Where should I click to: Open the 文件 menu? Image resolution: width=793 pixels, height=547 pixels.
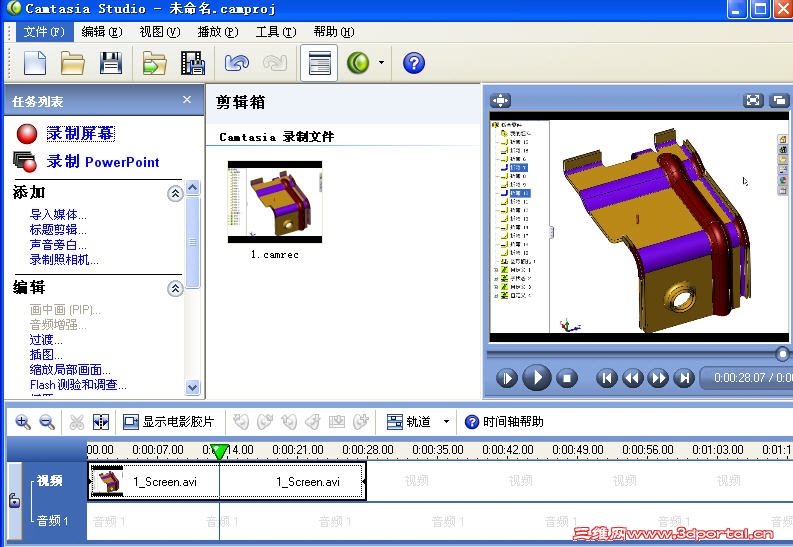point(44,32)
